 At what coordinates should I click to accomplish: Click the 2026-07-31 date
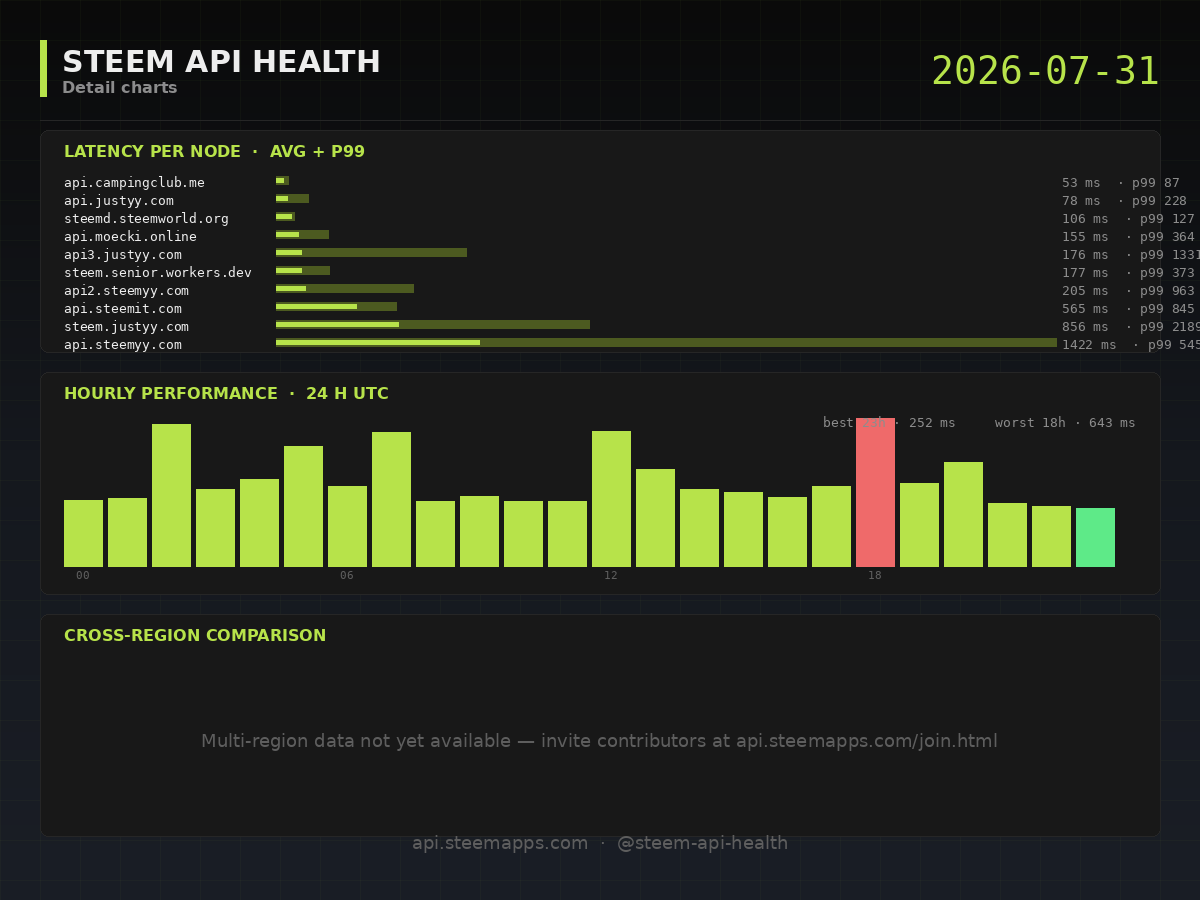click(x=1045, y=72)
